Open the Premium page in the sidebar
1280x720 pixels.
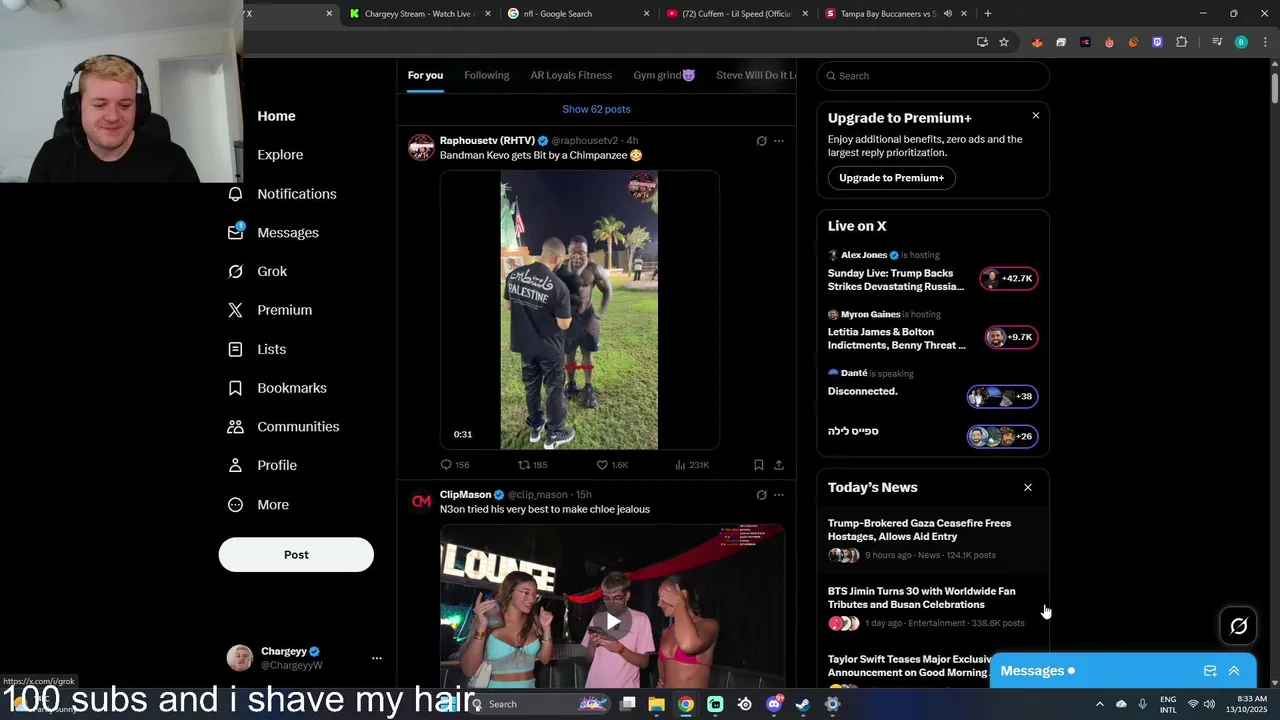pos(284,310)
